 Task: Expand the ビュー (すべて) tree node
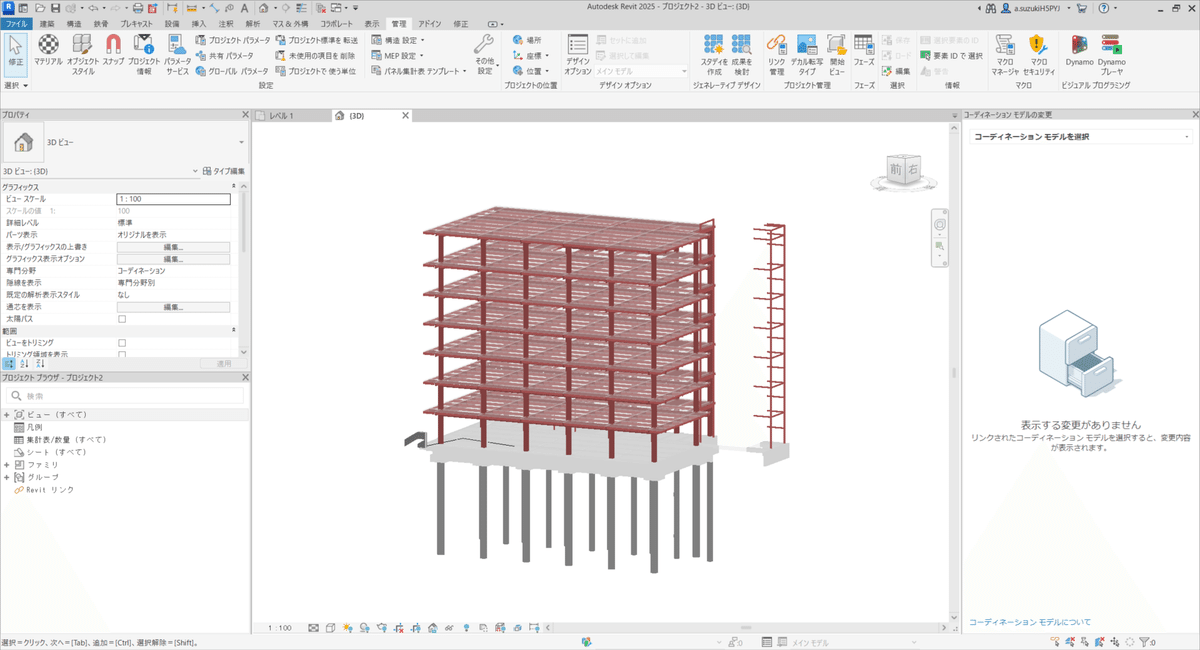pos(7,414)
